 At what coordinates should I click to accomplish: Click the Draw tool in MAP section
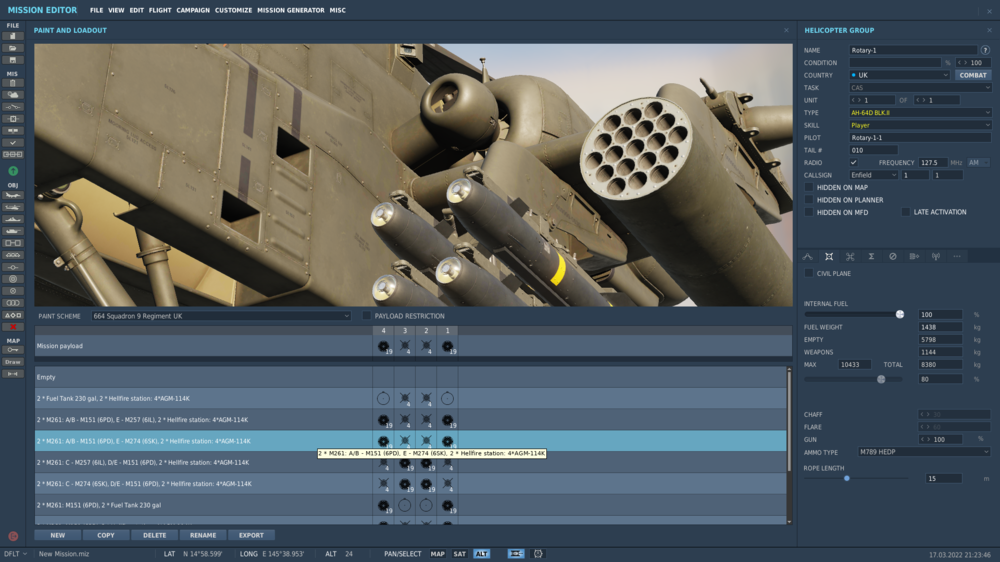pyautogui.click(x=12, y=362)
